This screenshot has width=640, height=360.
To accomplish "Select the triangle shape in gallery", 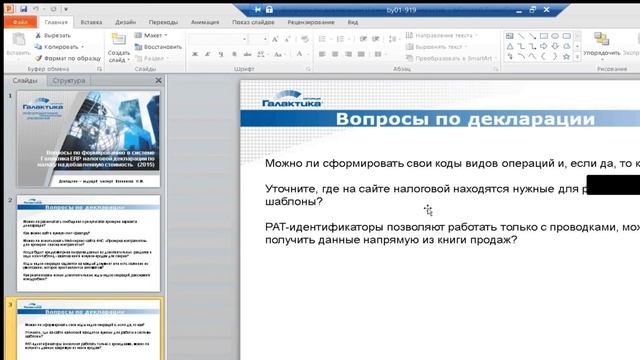I will (509, 47).
